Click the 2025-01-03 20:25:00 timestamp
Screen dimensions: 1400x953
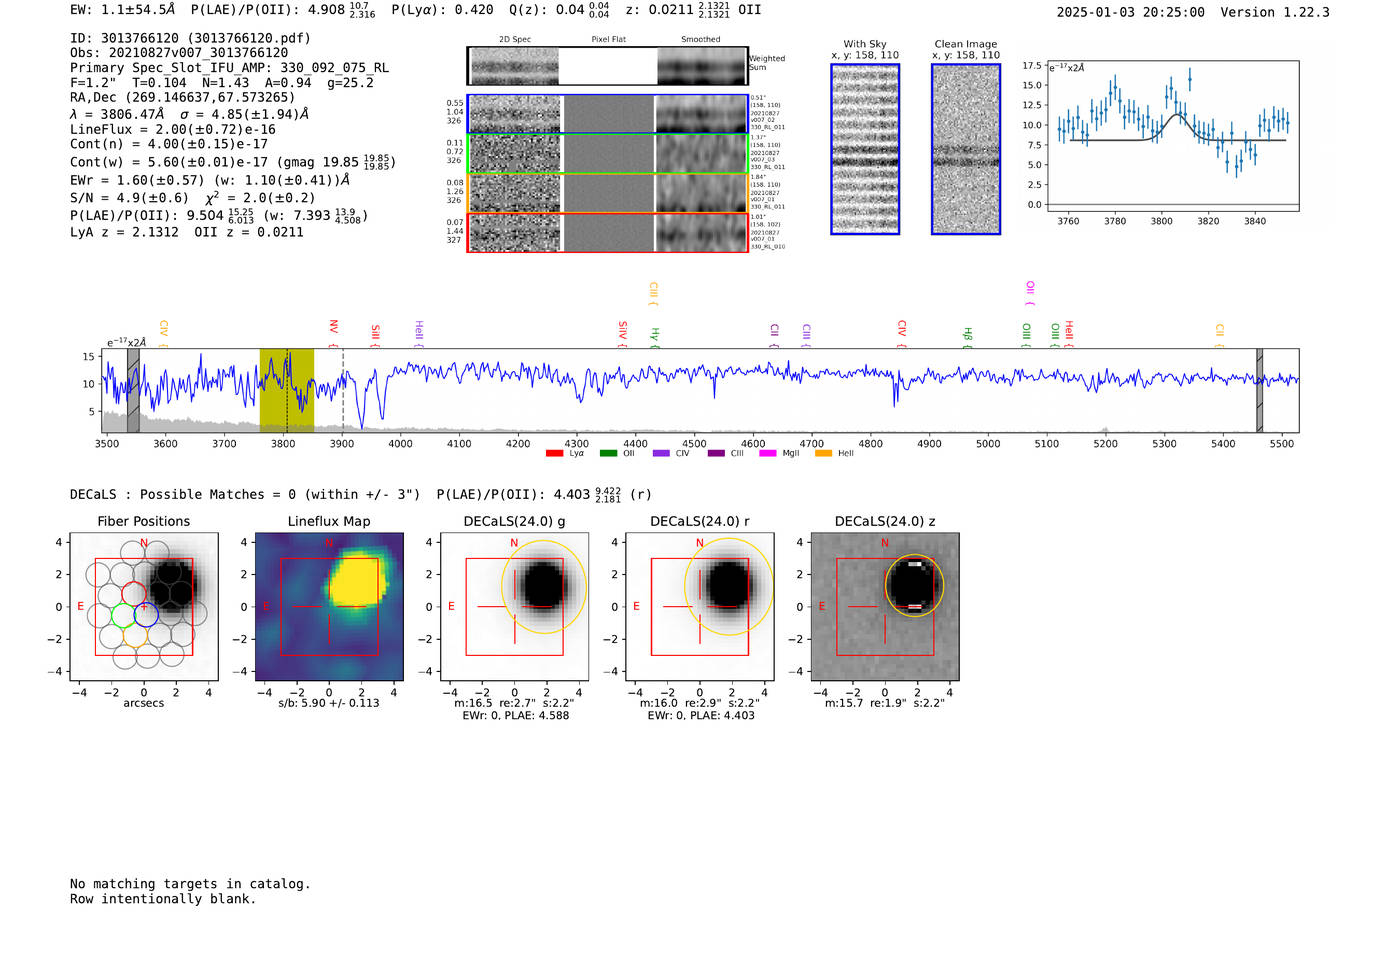[1131, 12]
